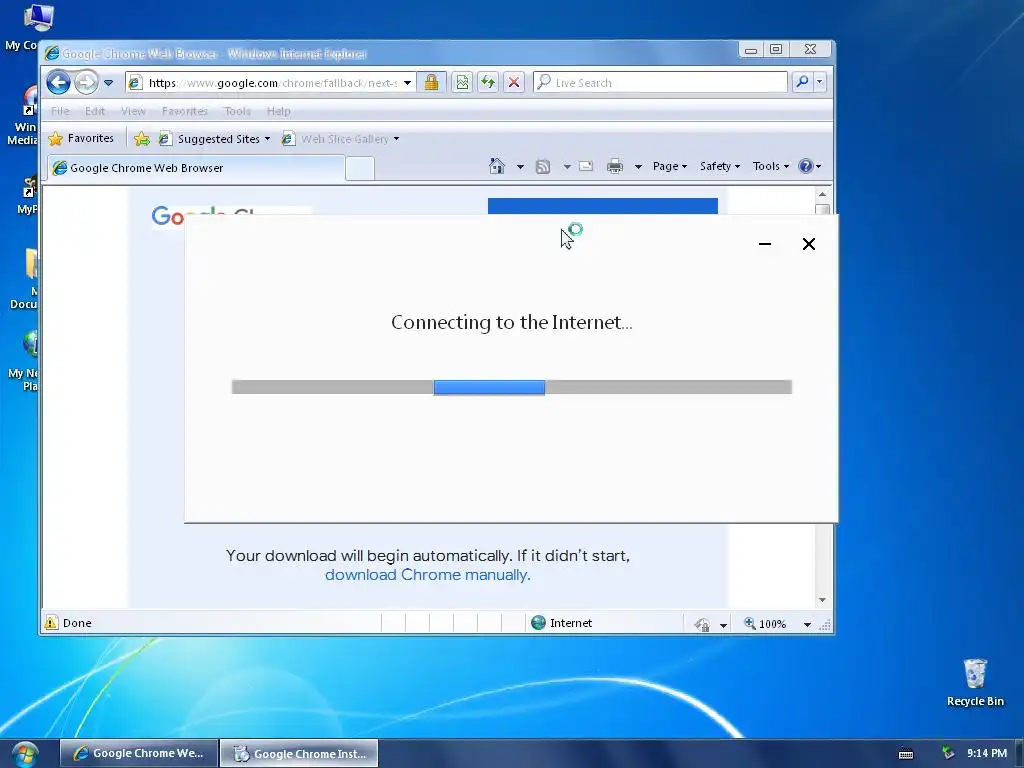Screen dimensions: 1024x768
Task: Select Google Chrome Web Browser tab
Action: [196, 168]
